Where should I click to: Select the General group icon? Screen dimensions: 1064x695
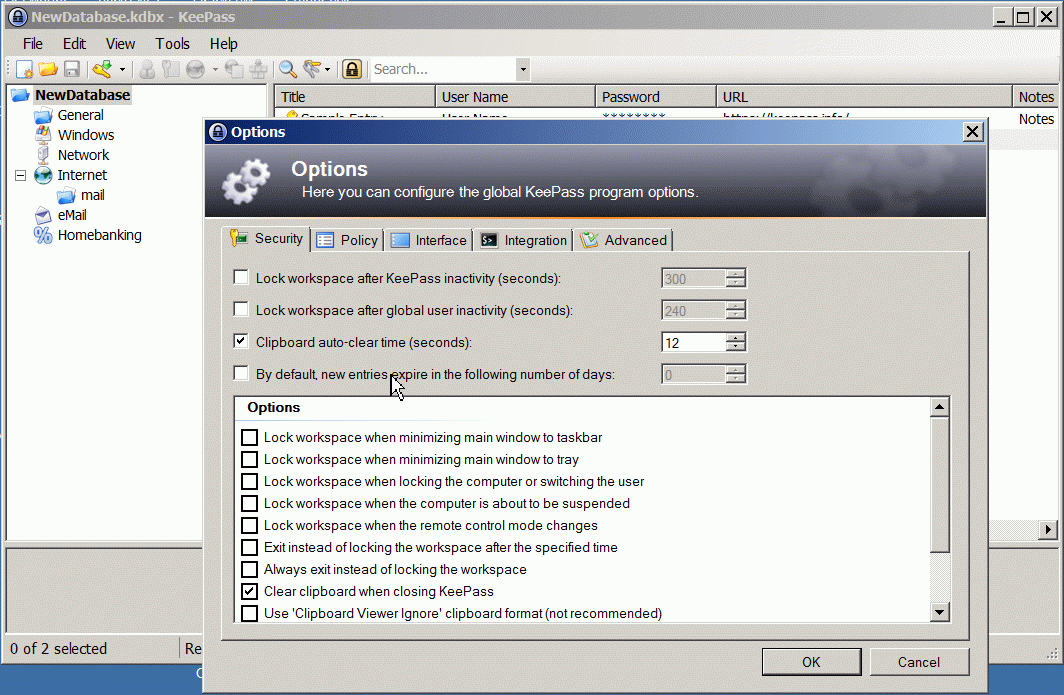[43, 115]
